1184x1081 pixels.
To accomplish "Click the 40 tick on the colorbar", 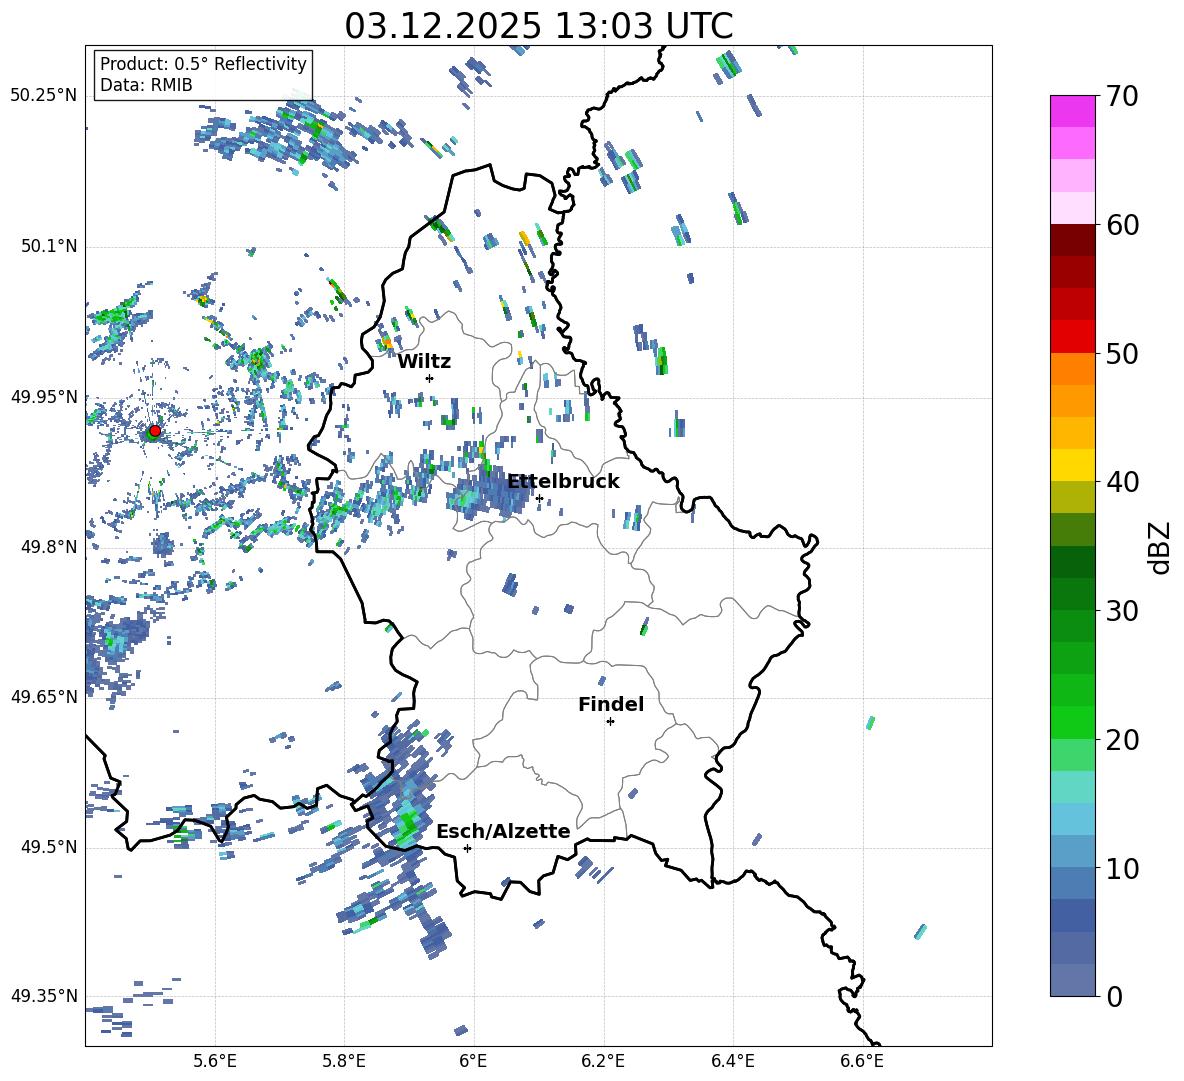I will pos(1121,482).
